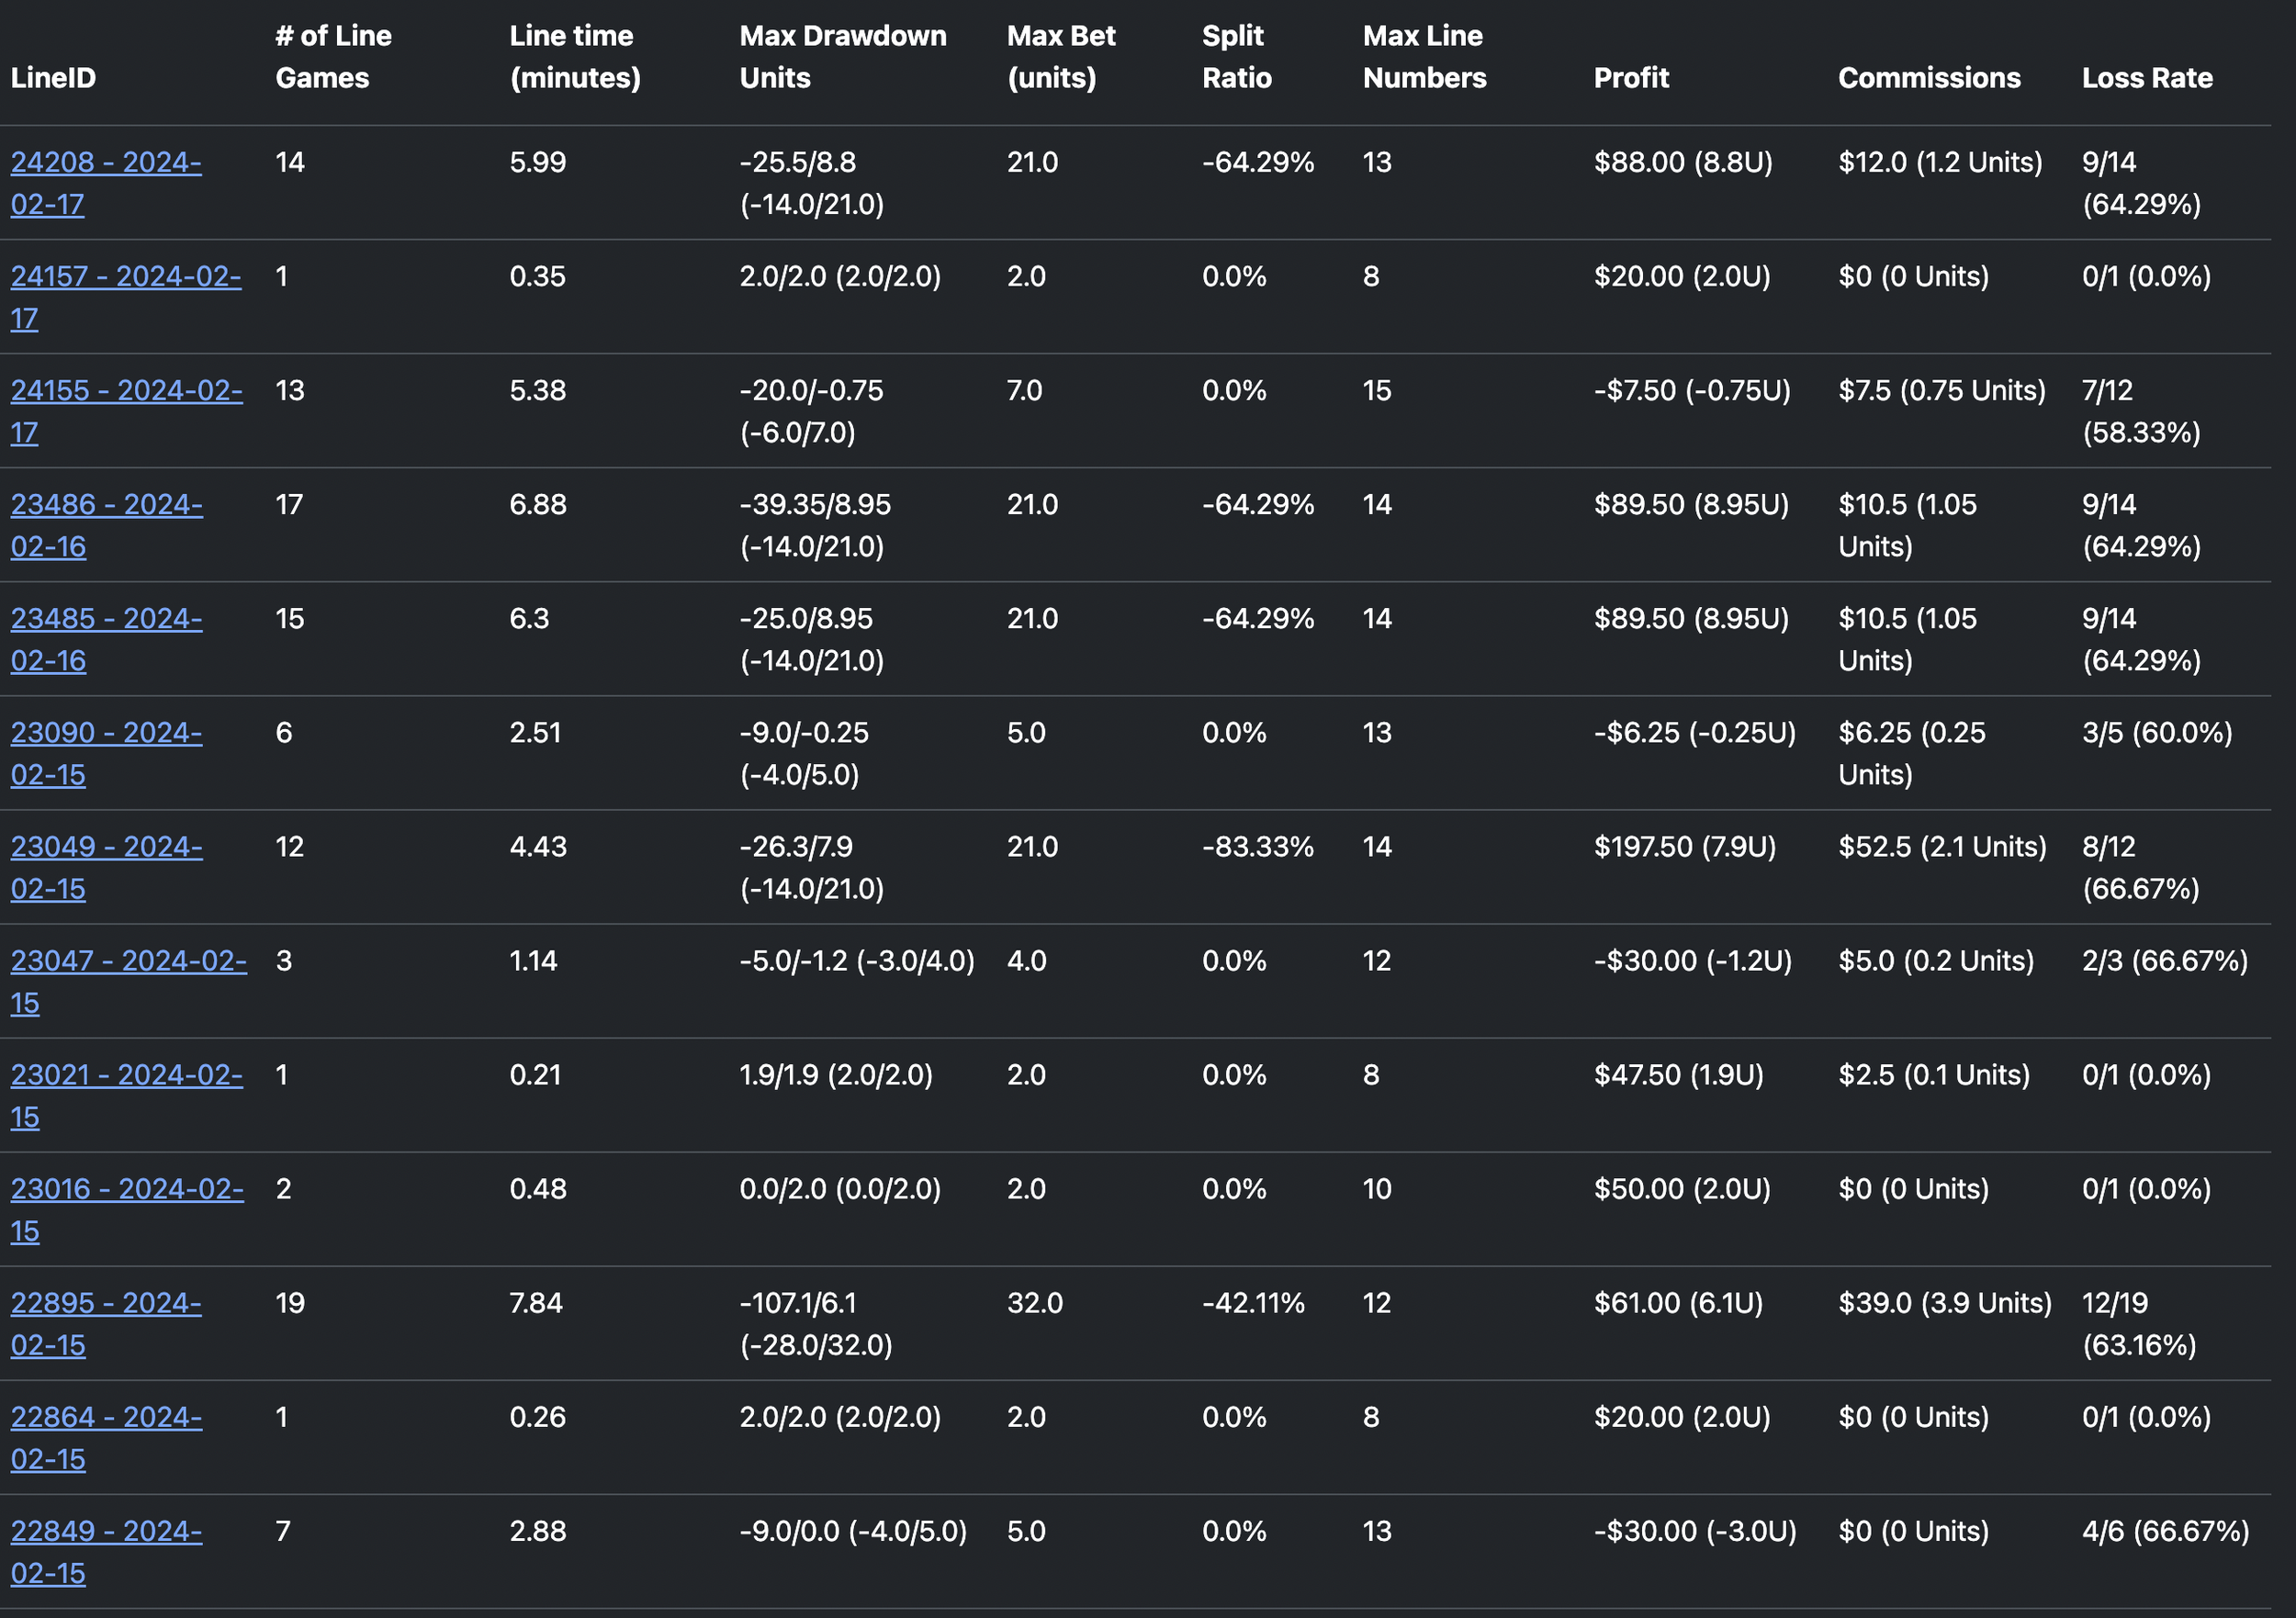Open line 23047 - 2024-02-15 link

[128, 961]
